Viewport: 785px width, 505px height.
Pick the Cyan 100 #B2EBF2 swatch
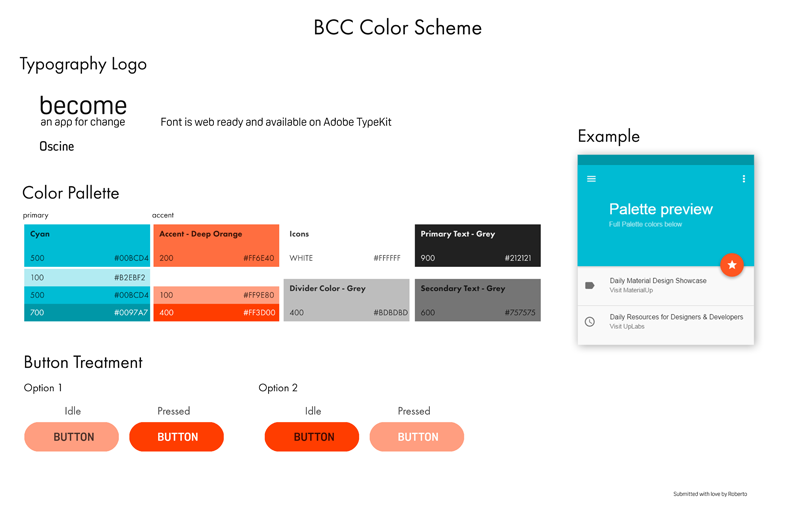87,277
